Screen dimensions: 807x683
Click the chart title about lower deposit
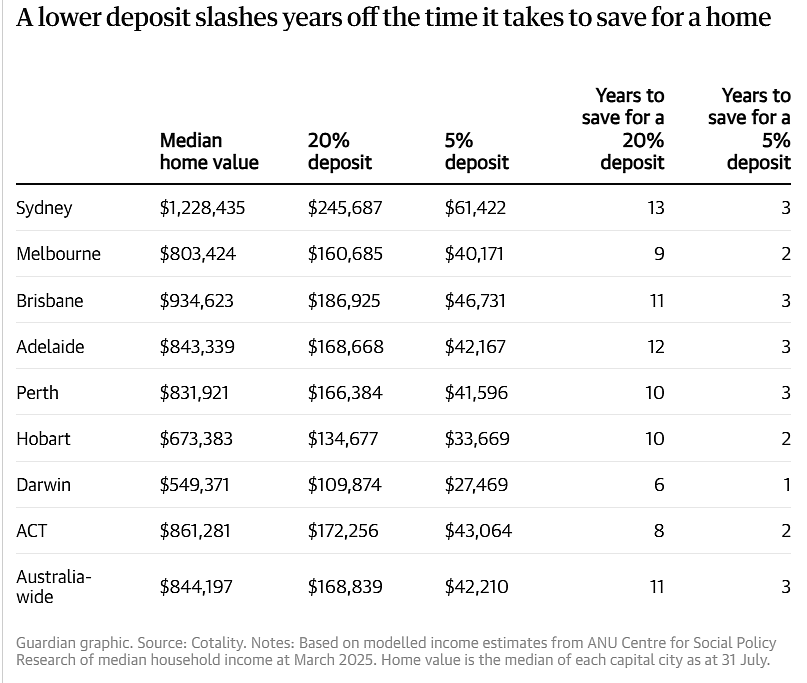click(x=394, y=17)
